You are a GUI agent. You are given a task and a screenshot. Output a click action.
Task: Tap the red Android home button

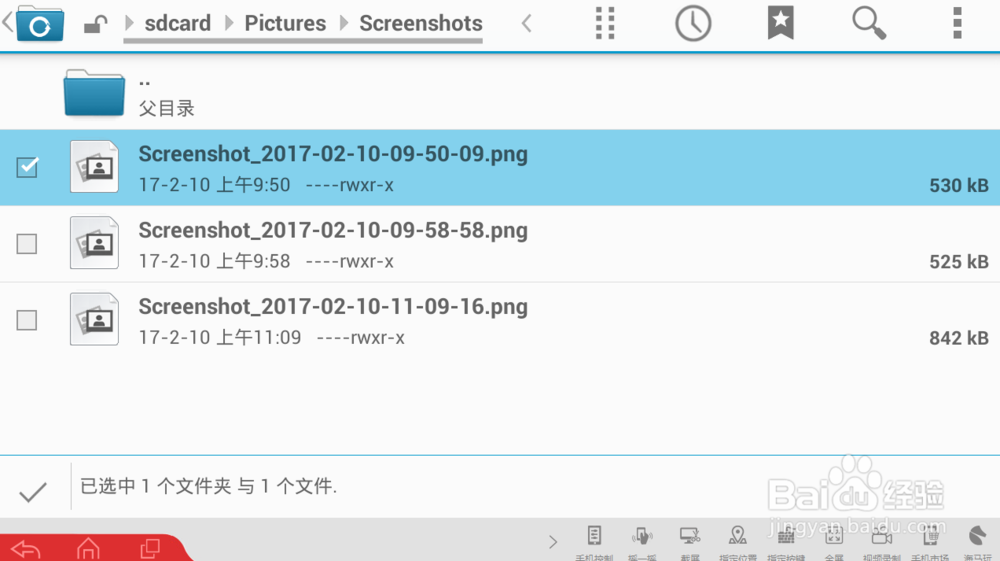pyautogui.click(x=88, y=548)
